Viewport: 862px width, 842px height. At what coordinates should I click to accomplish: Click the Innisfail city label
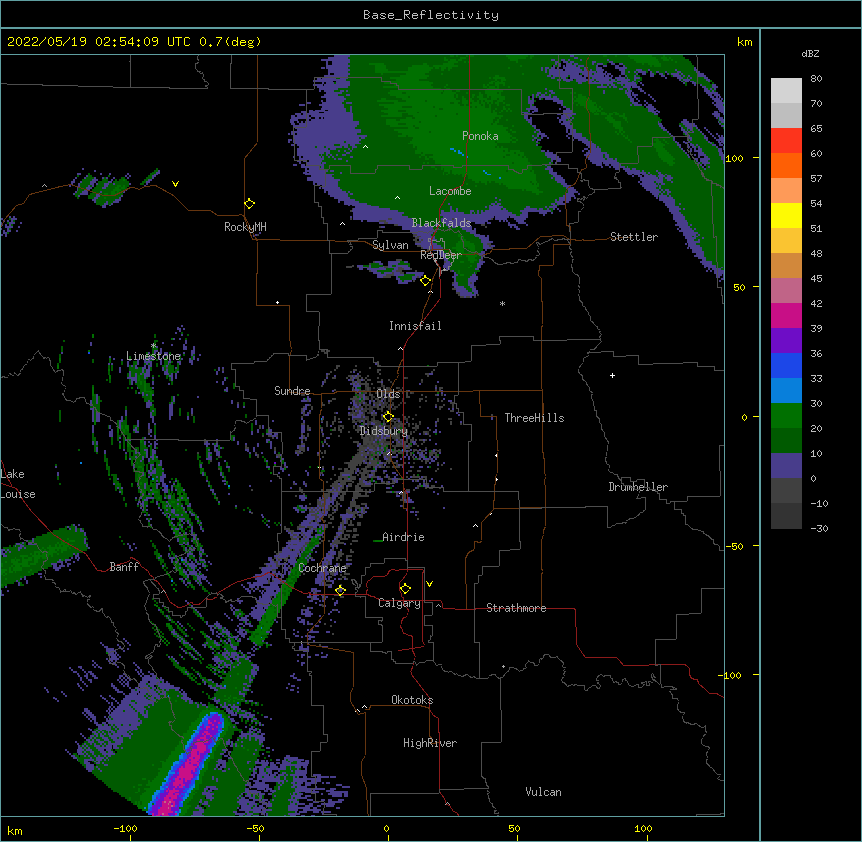coord(415,326)
